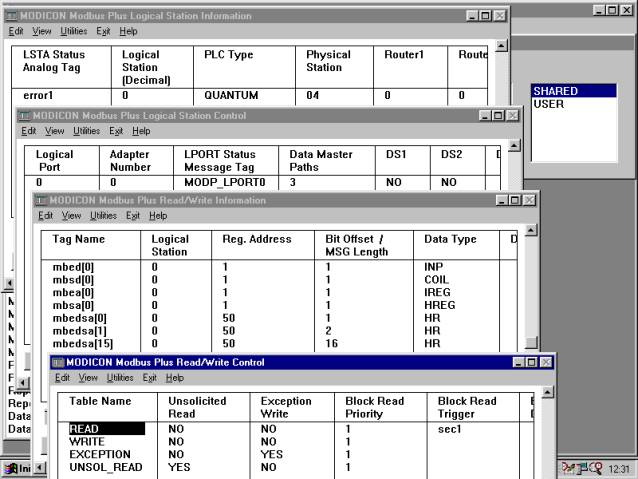Click the Logical Station Control window title icon
The height and width of the screenshot is (479, 638).
pyautogui.click(x=24, y=116)
